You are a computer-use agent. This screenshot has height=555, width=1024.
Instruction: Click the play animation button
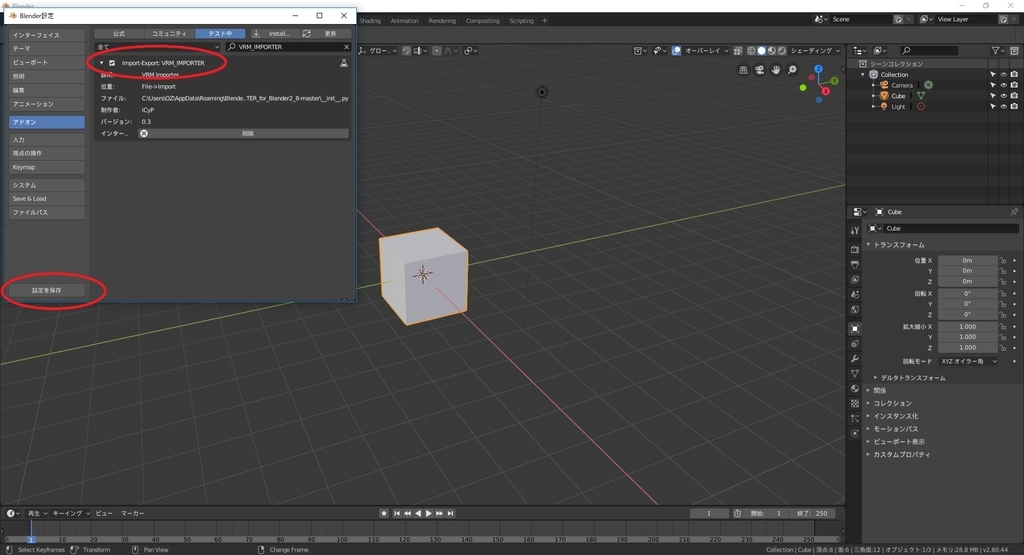click(429, 513)
